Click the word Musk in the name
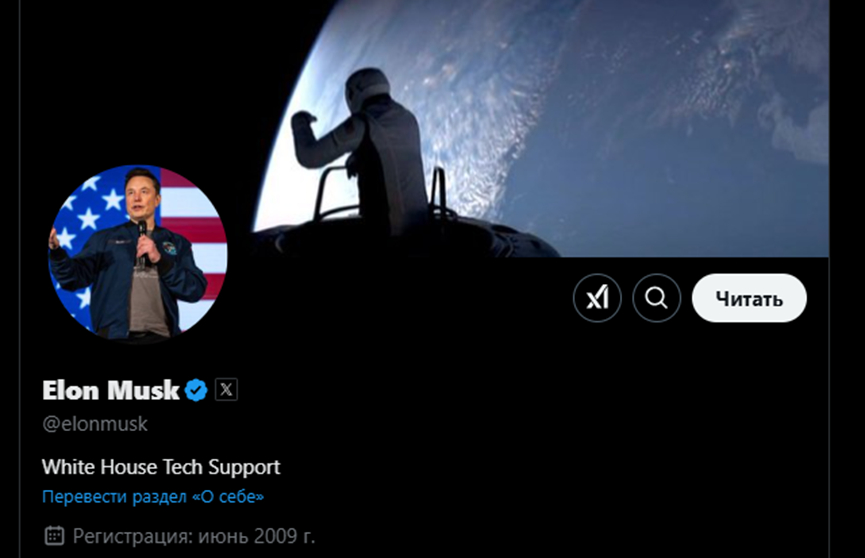The height and width of the screenshot is (558, 865). coord(143,390)
